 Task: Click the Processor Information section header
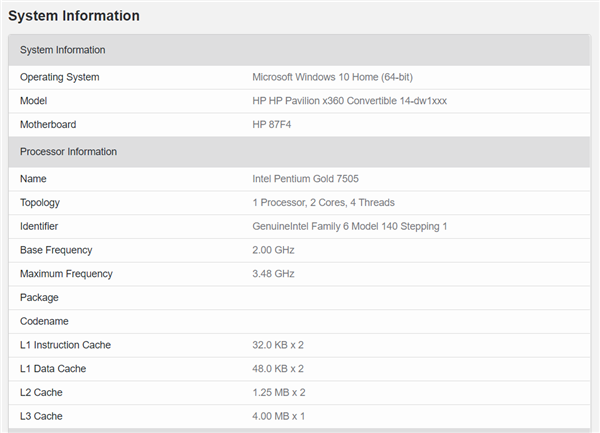(x=69, y=152)
